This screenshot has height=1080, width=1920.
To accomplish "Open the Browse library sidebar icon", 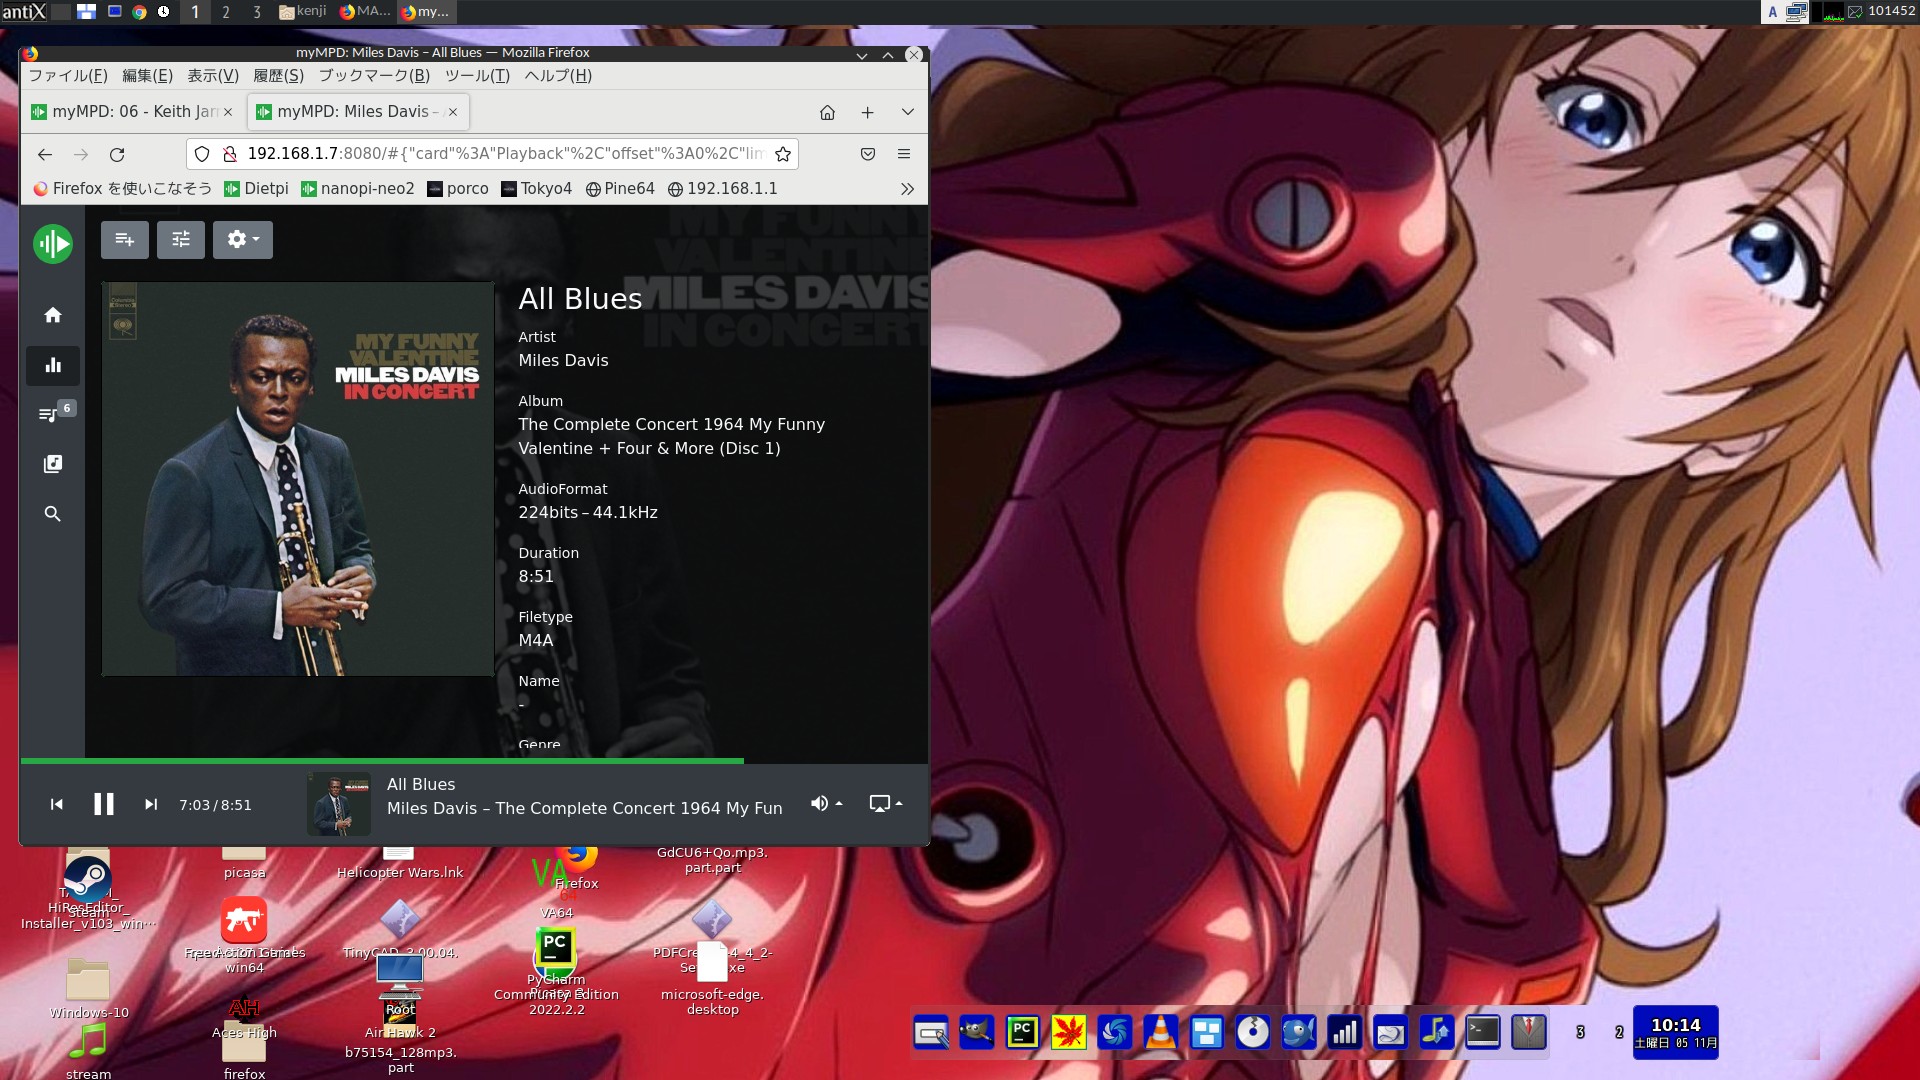I will (x=53, y=464).
